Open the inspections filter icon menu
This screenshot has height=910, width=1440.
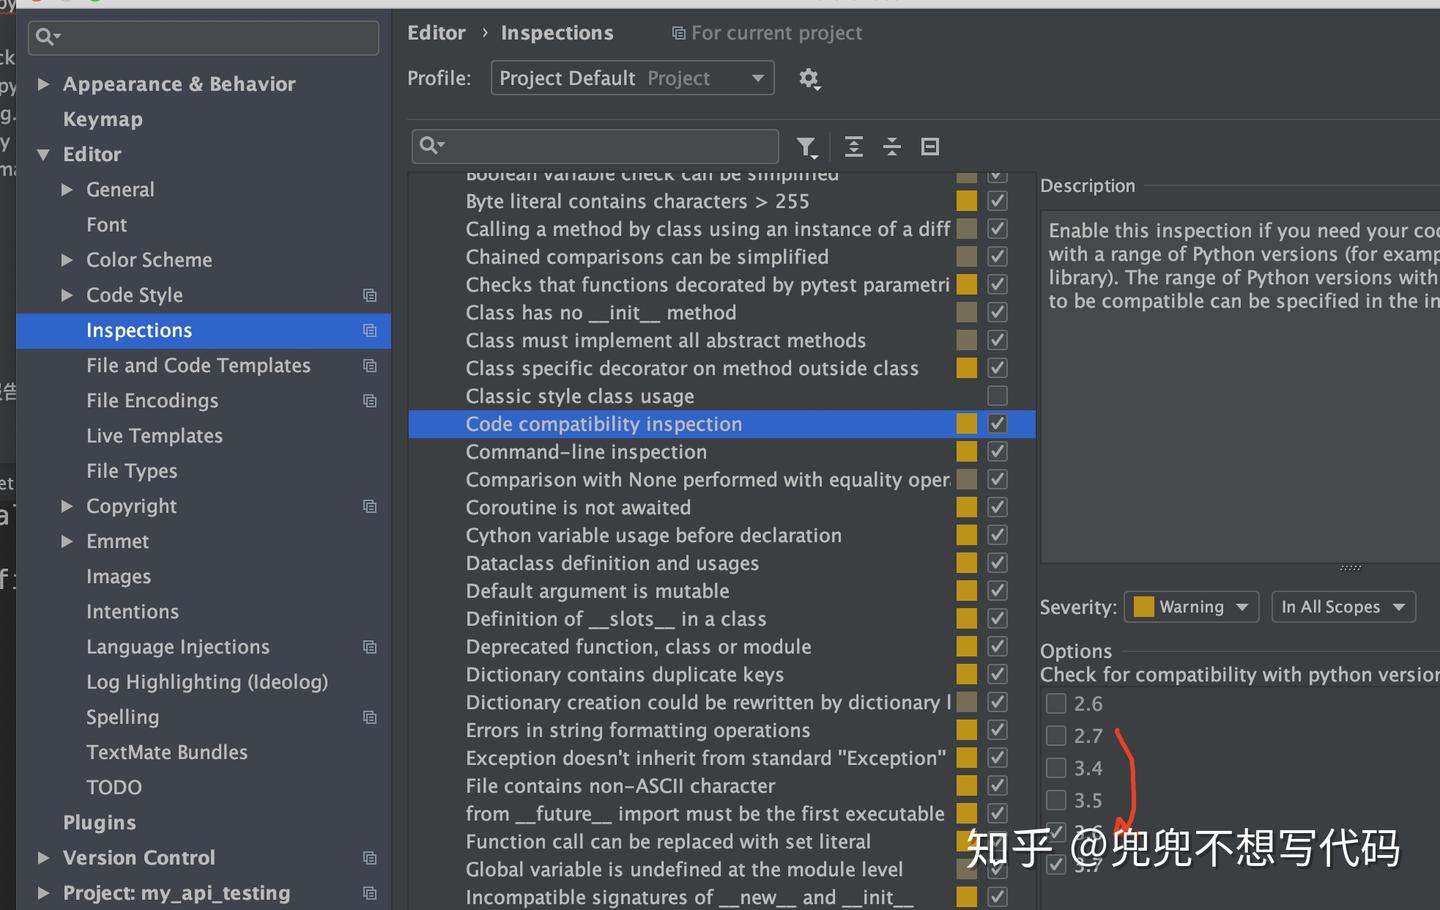[x=807, y=146]
